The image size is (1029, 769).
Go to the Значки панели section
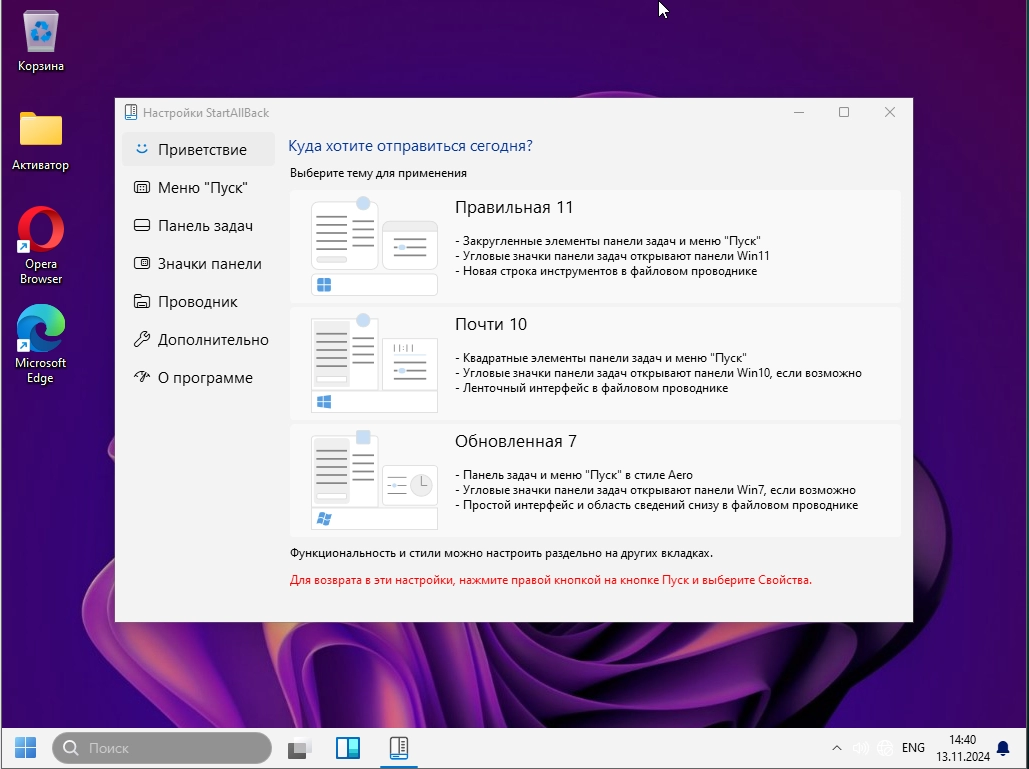(209, 264)
